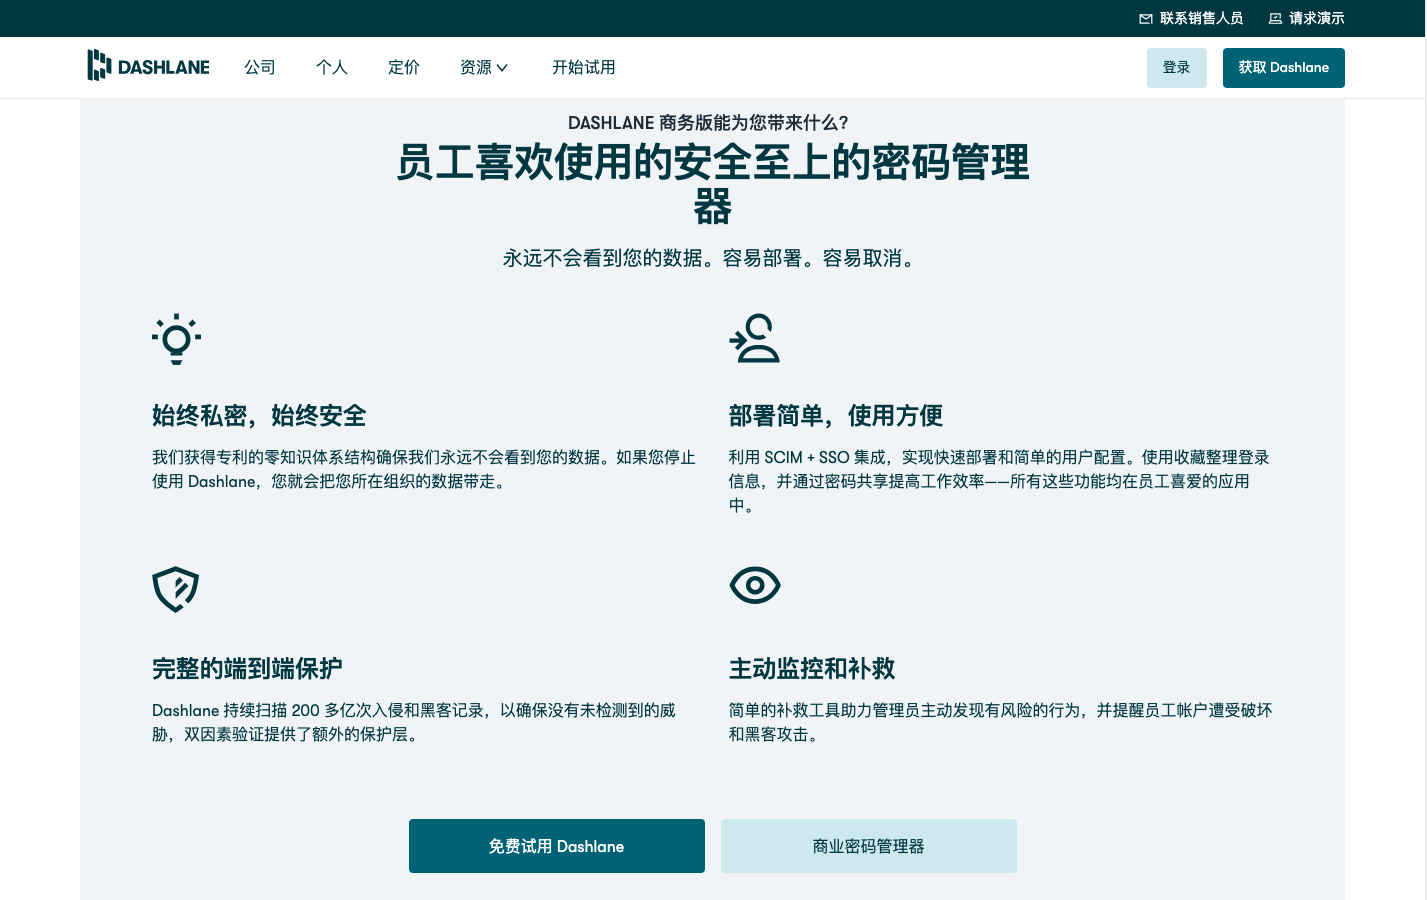Open the 公司 navigation menu item
This screenshot has width=1427, height=900.
[x=260, y=67]
